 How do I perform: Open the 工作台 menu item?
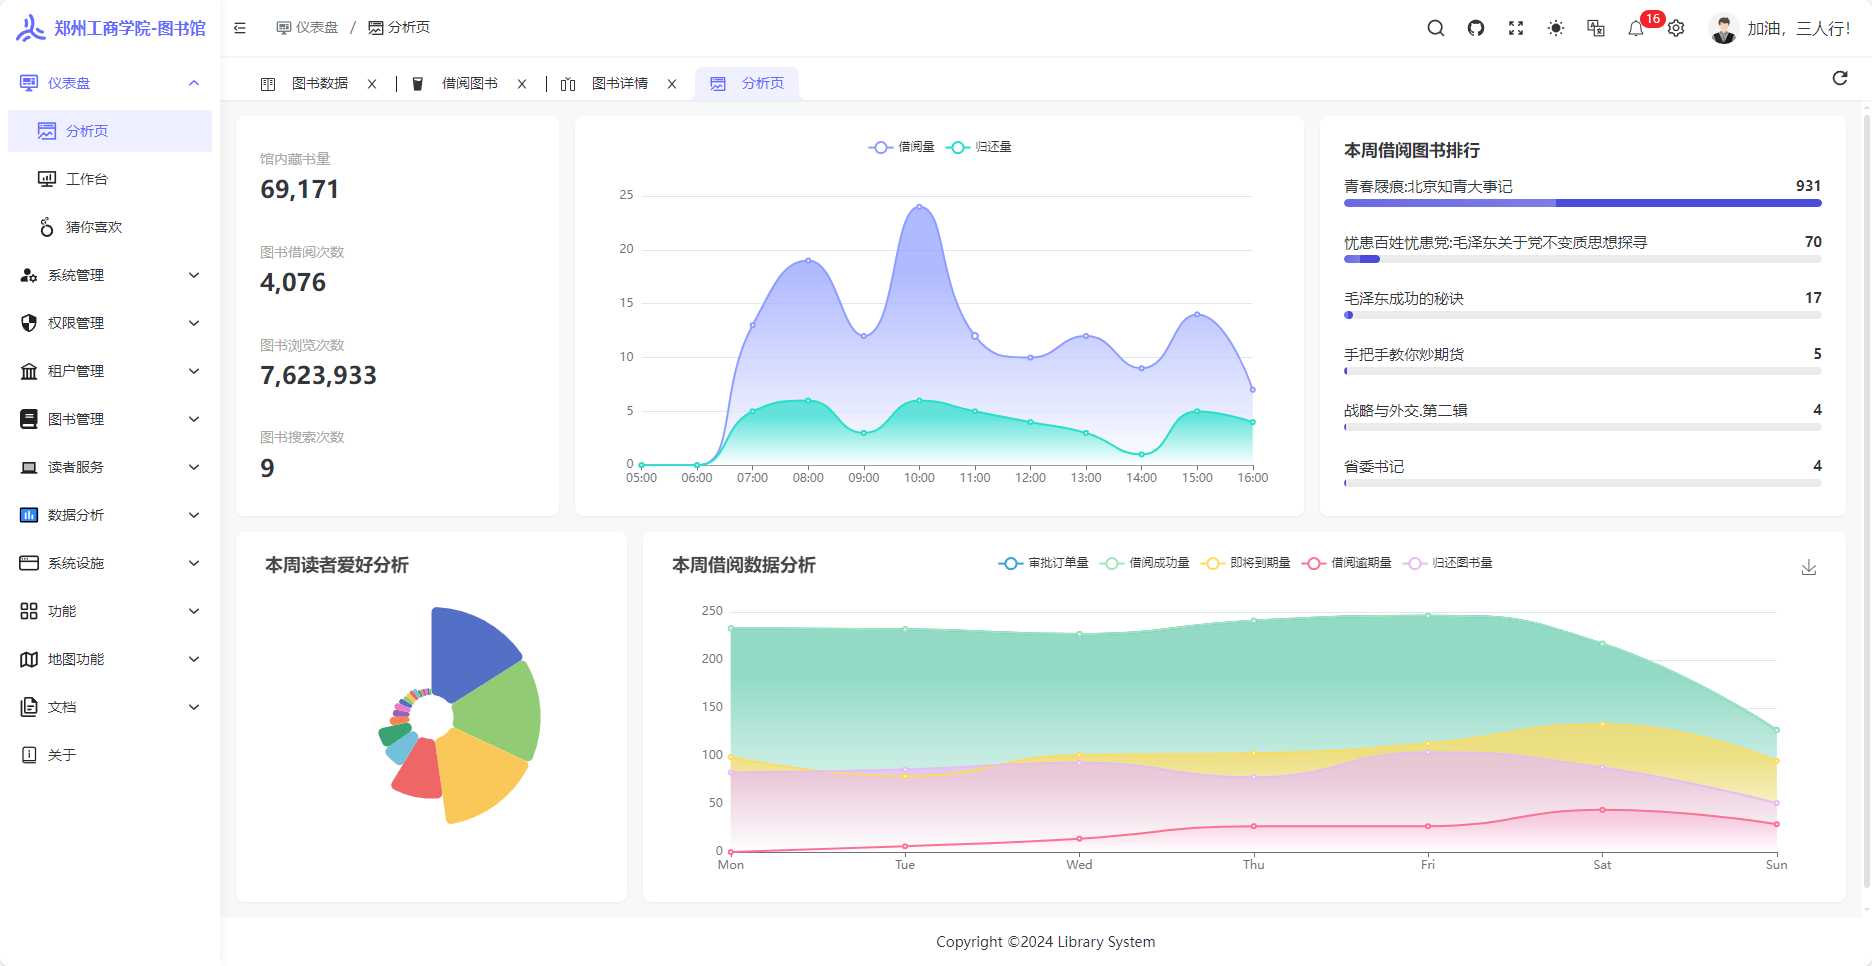click(x=110, y=179)
